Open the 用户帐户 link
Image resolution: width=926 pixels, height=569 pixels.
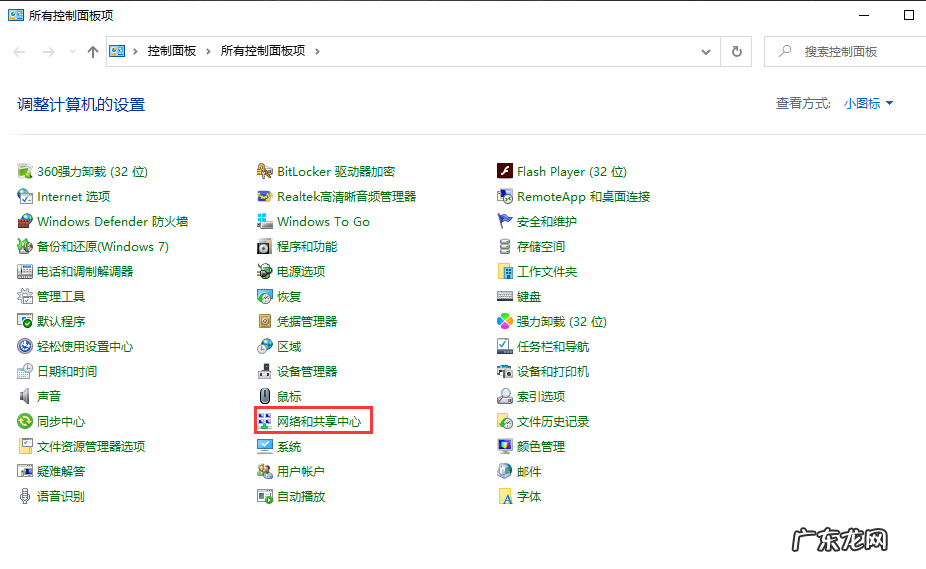(x=301, y=472)
